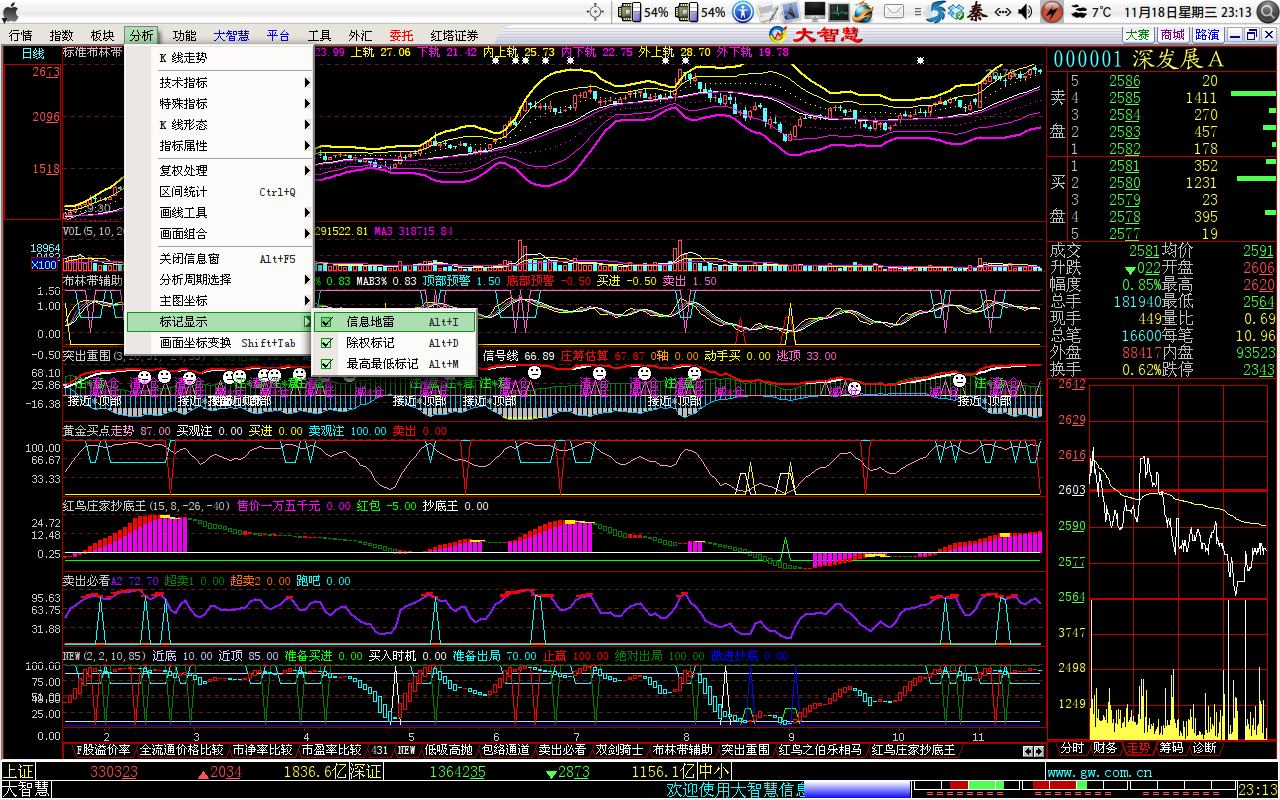This screenshot has width=1280, height=800.
Task: Toggle the 最高最低标记 checkbox
Action: coord(326,364)
